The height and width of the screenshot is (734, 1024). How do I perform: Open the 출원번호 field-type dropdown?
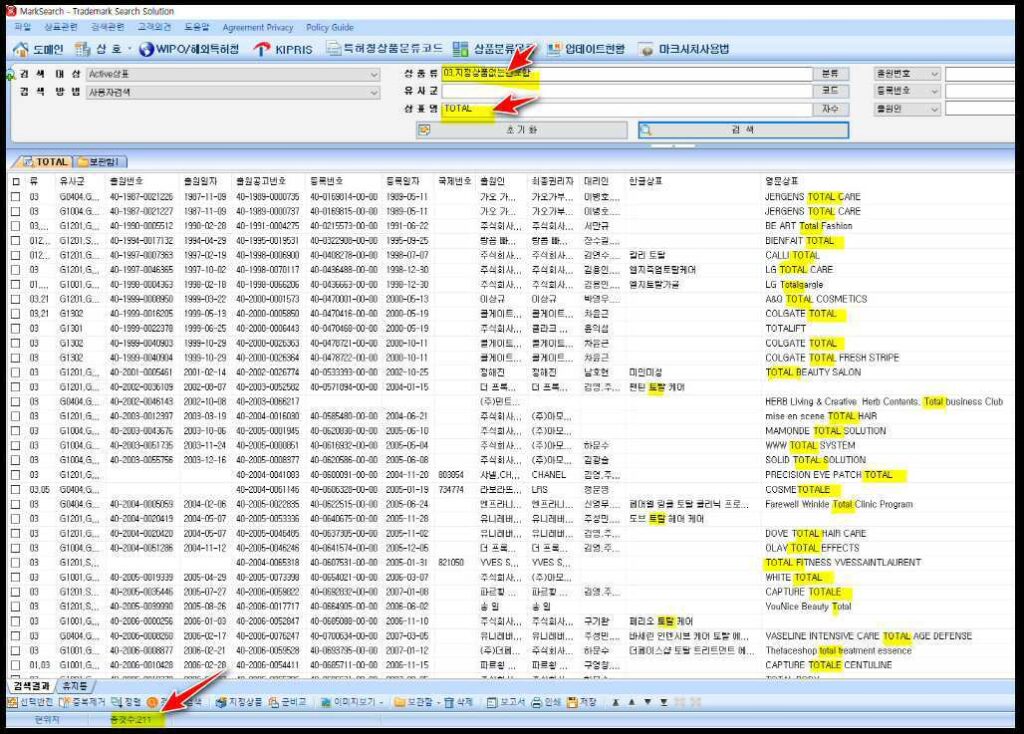pos(907,74)
